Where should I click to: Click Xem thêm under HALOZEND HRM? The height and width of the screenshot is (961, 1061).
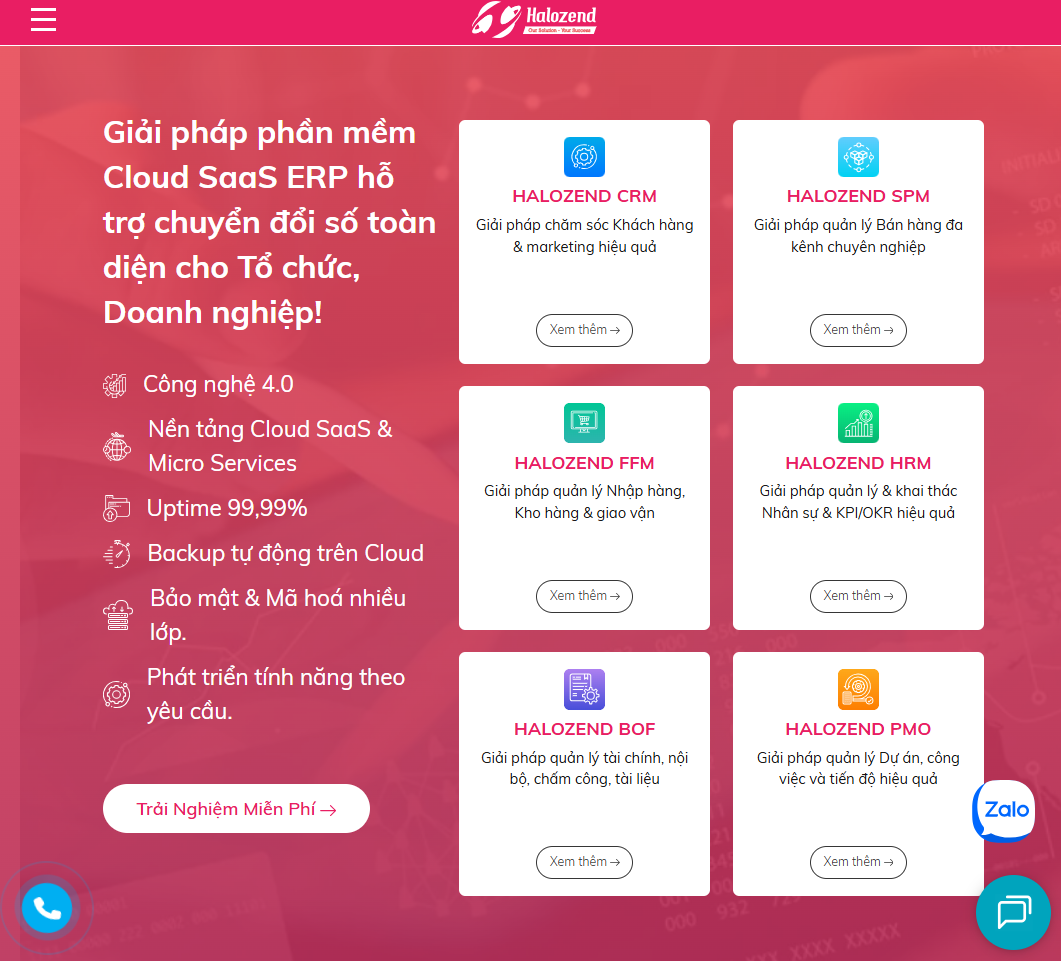(858, 596)
